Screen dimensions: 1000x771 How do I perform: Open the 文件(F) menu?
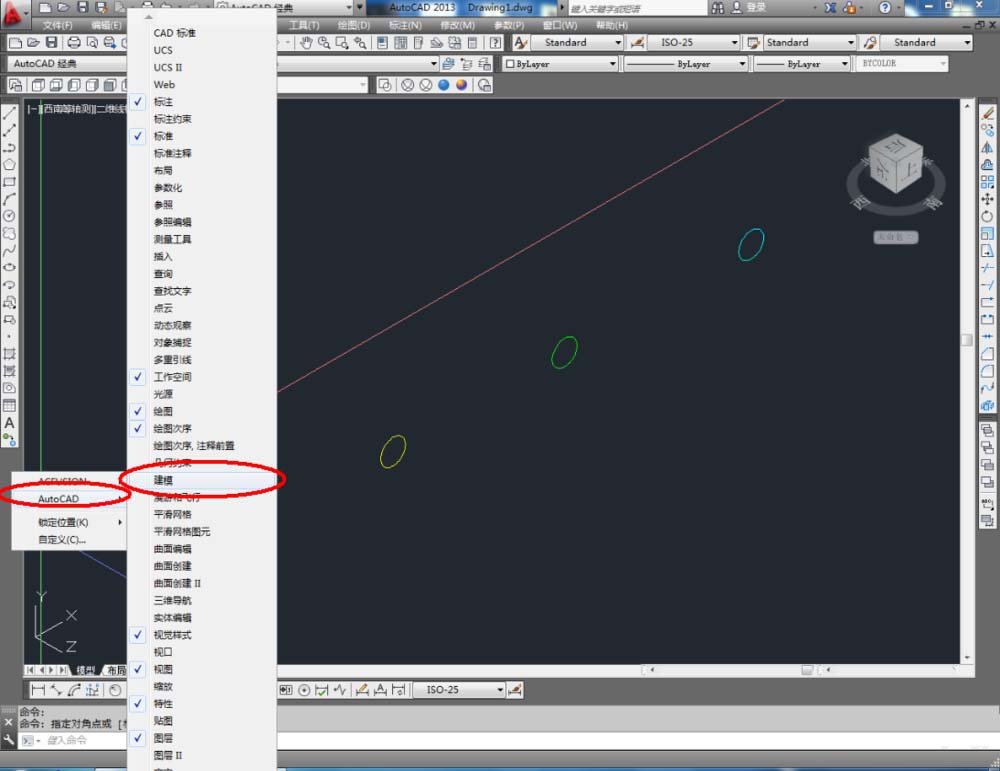58,26
